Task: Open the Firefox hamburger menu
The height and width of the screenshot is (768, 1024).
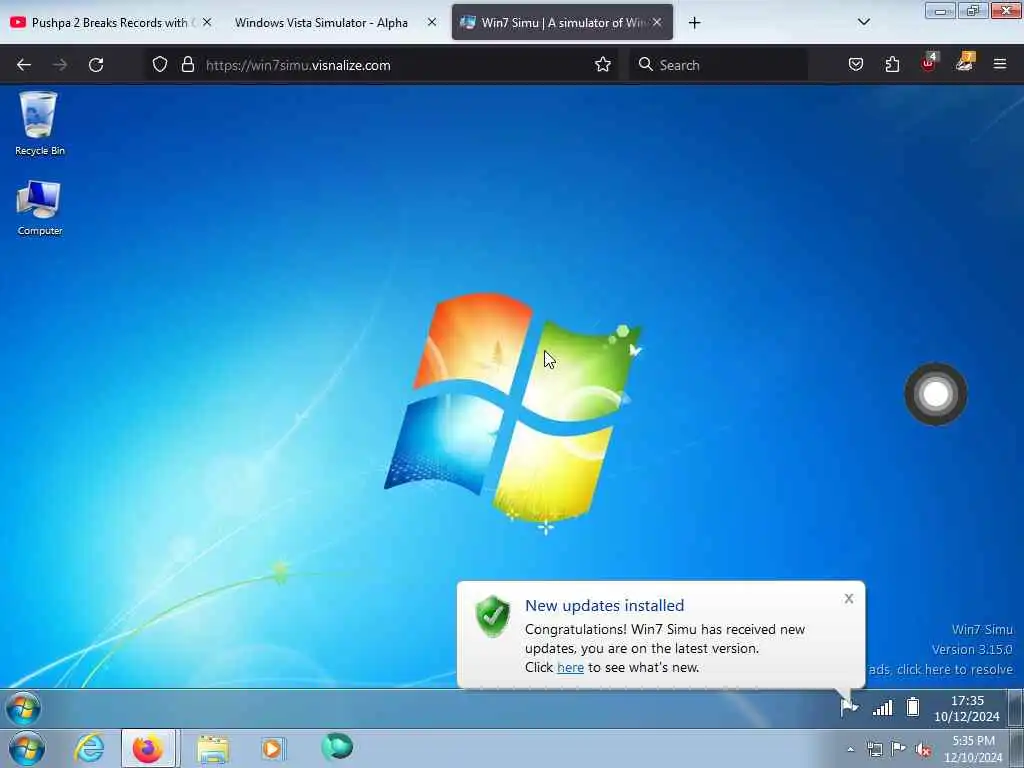Action: pyautogui.click(x=1000, y=64)
